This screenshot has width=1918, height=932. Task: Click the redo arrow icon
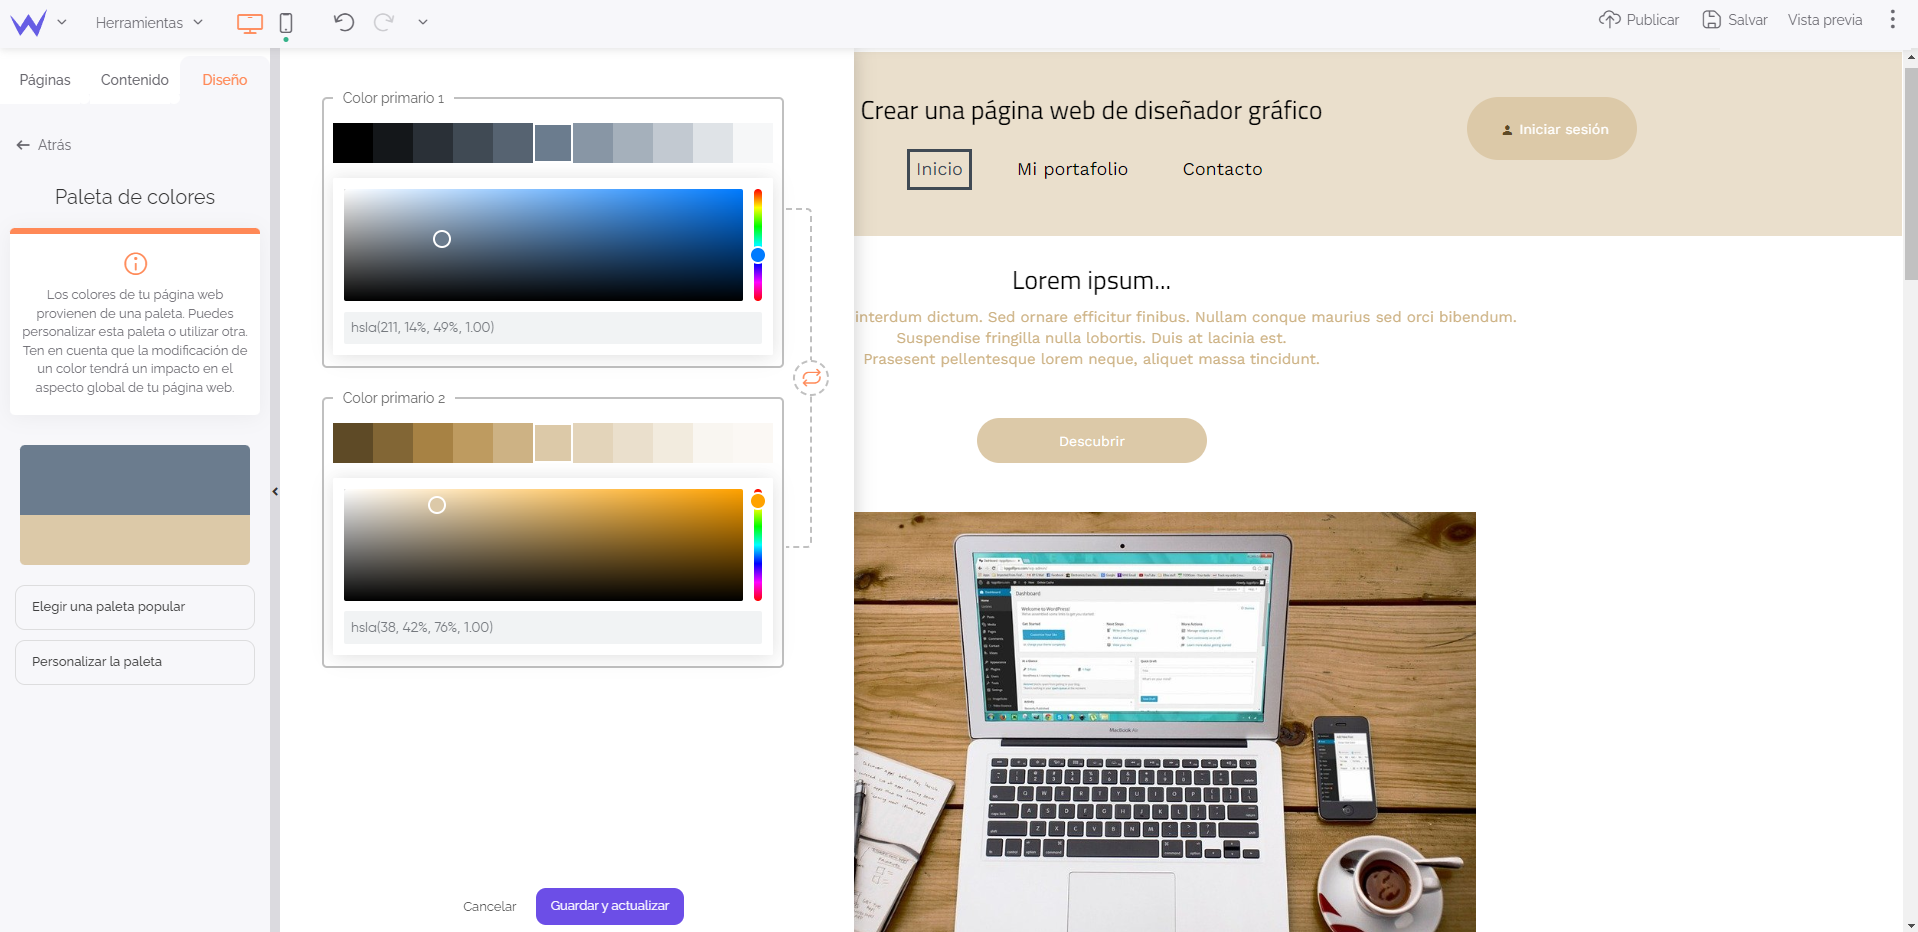pyautogui.click(x=384, y=22)
